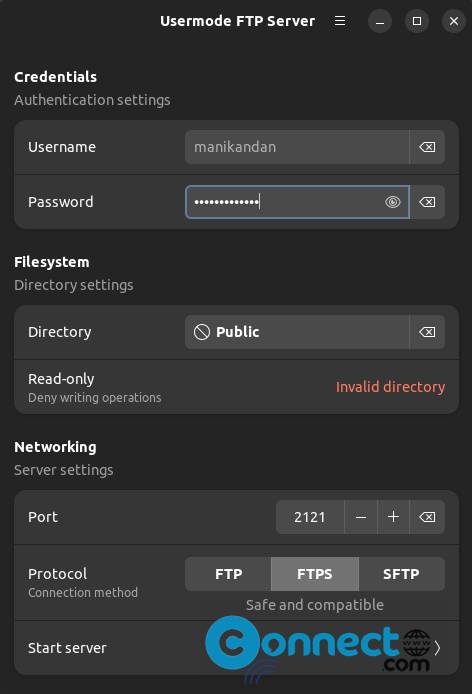
Task: Select the FTPS protocol option
Action: coord(315,574)
